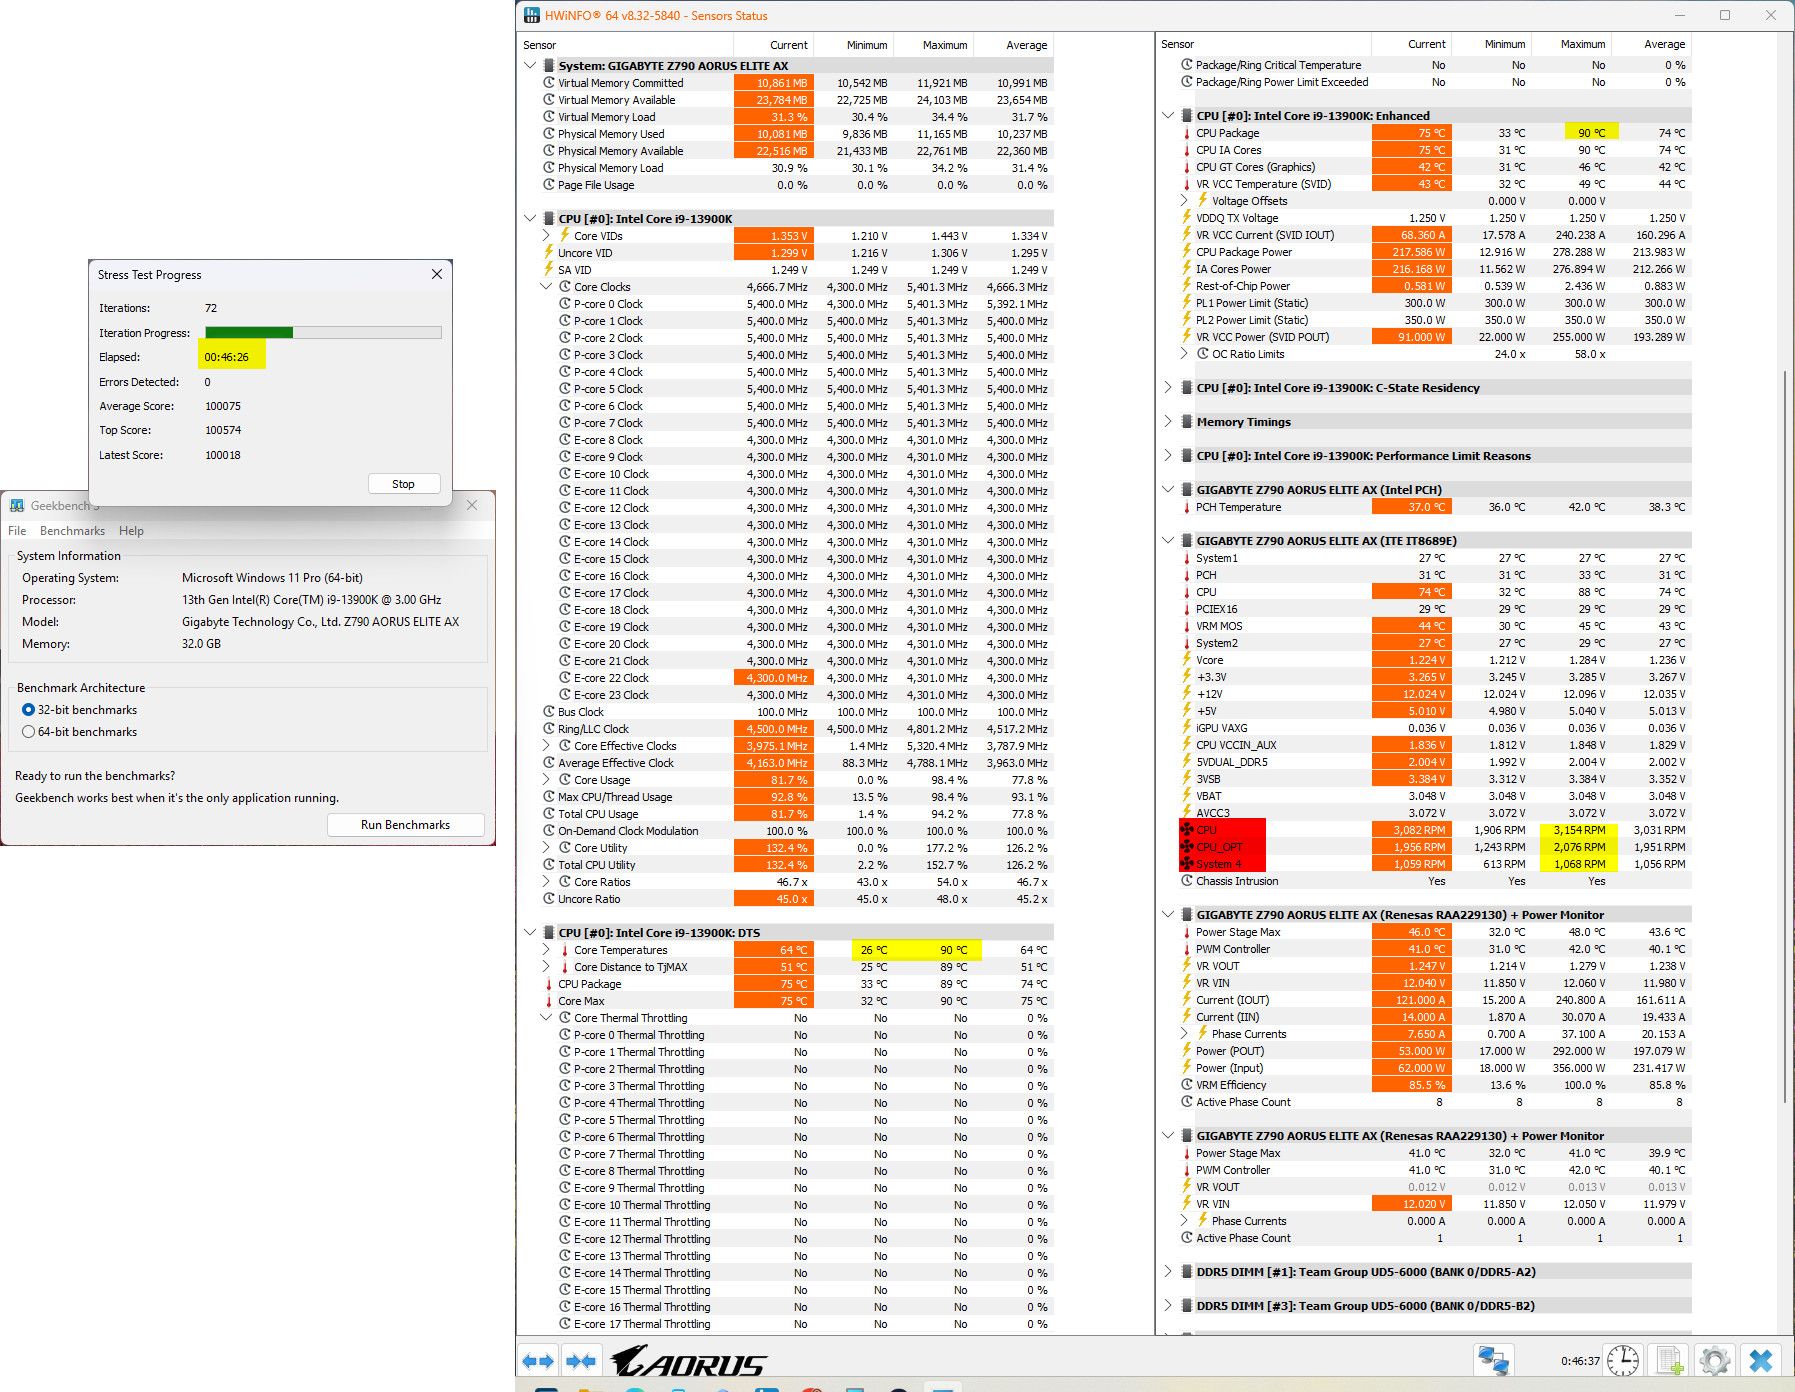This screenshot has width=1795, height=1392.
Task: Click the Iteration Progress bar
Action: point(323,333)
